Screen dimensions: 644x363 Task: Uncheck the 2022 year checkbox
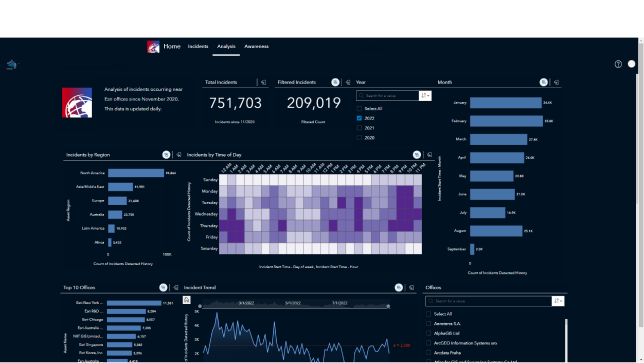coord(359,118)
